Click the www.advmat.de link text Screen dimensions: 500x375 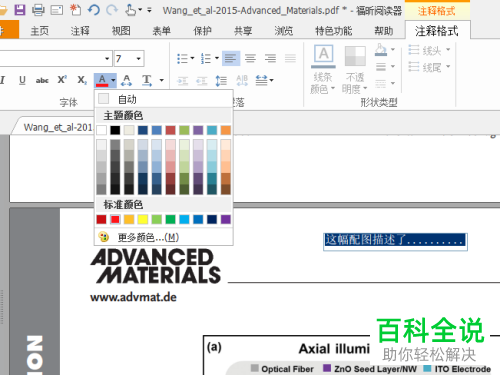click(x=133, y=297)
